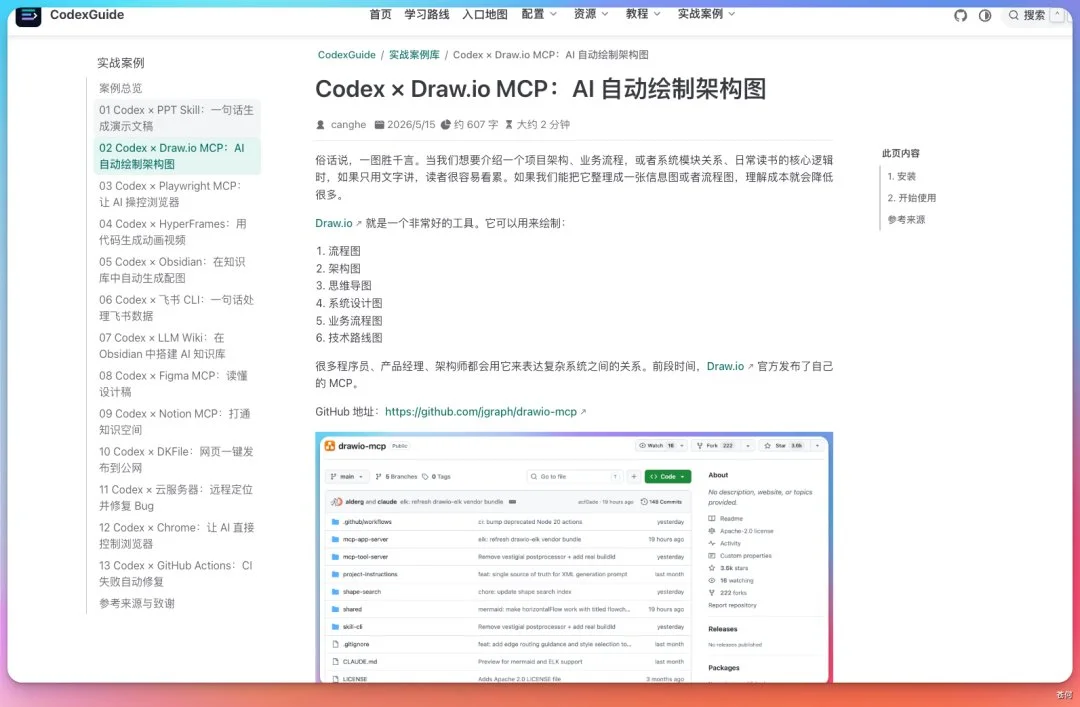The image size is (1080, 707).
Task: Toggle the dark mode theme icon
Action: [x=985, y=15]
